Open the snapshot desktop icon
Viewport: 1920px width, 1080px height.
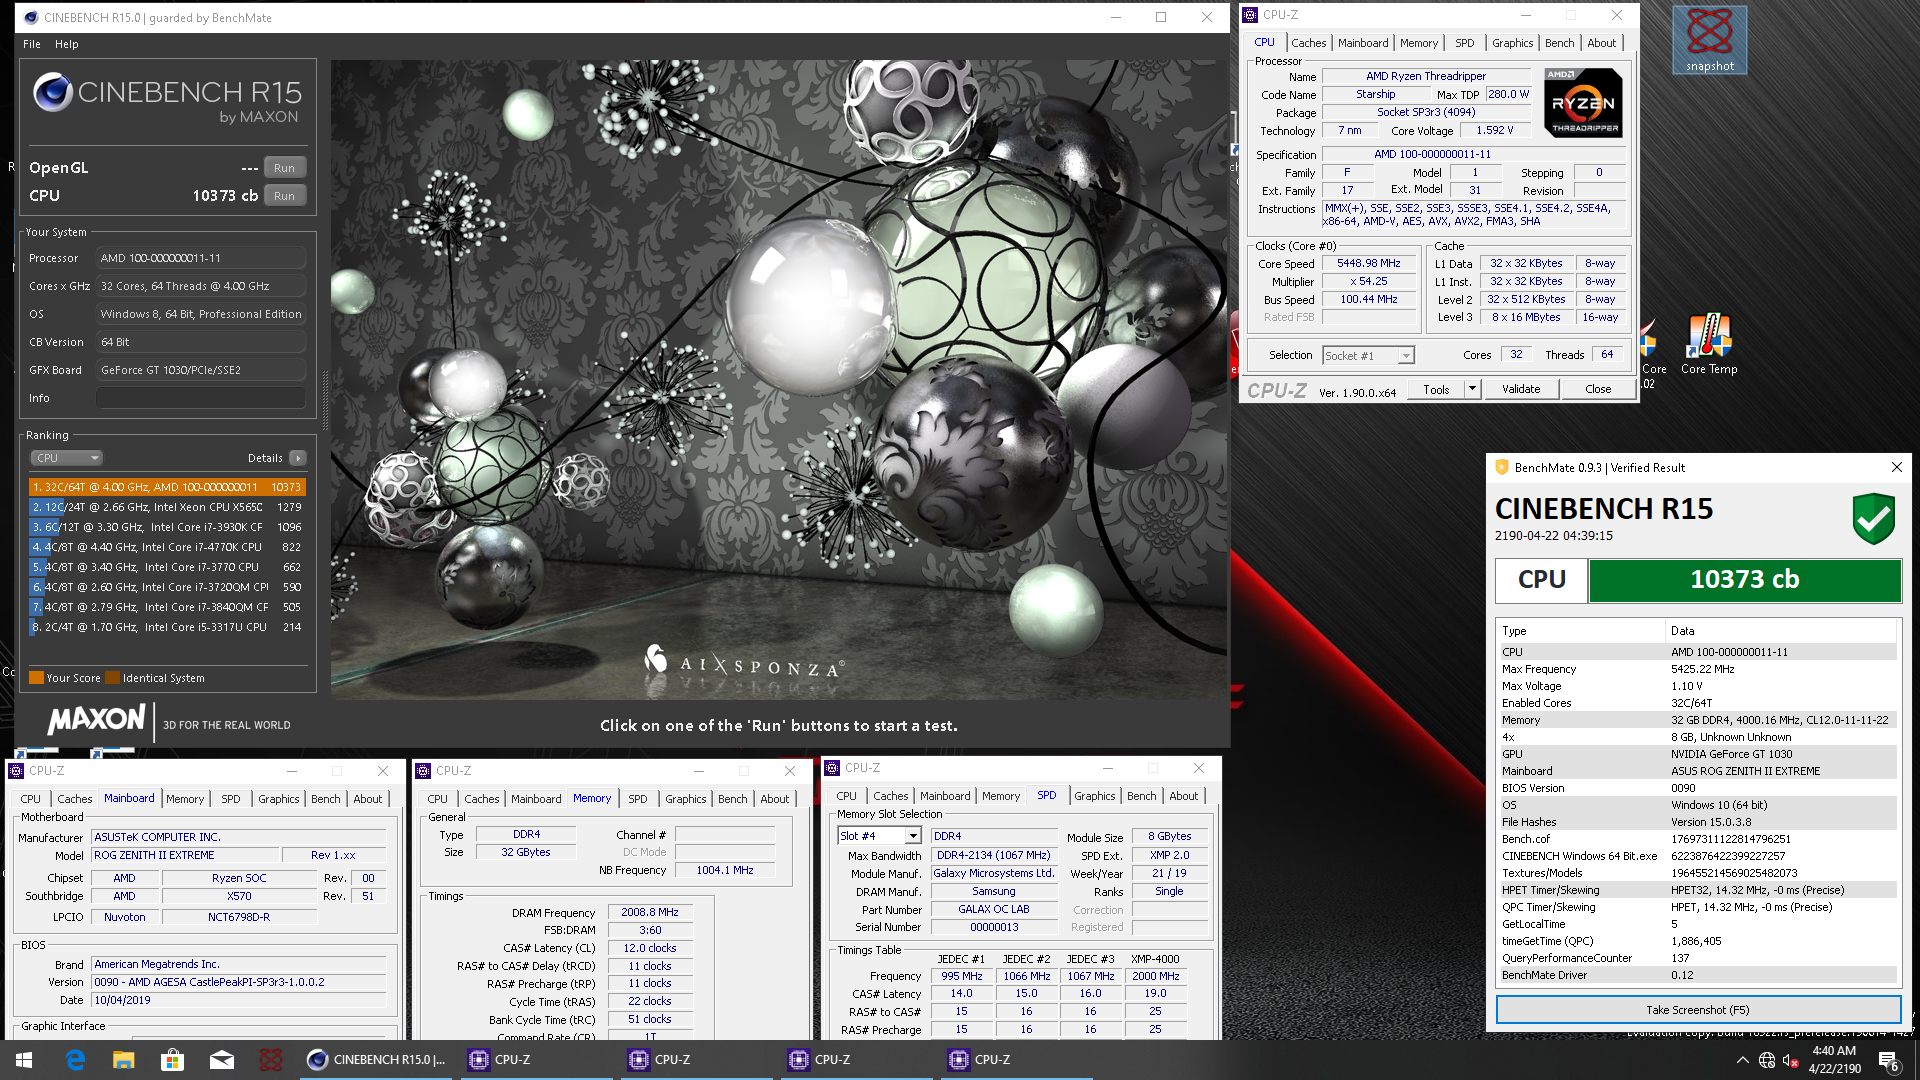tap(1709, 40)
